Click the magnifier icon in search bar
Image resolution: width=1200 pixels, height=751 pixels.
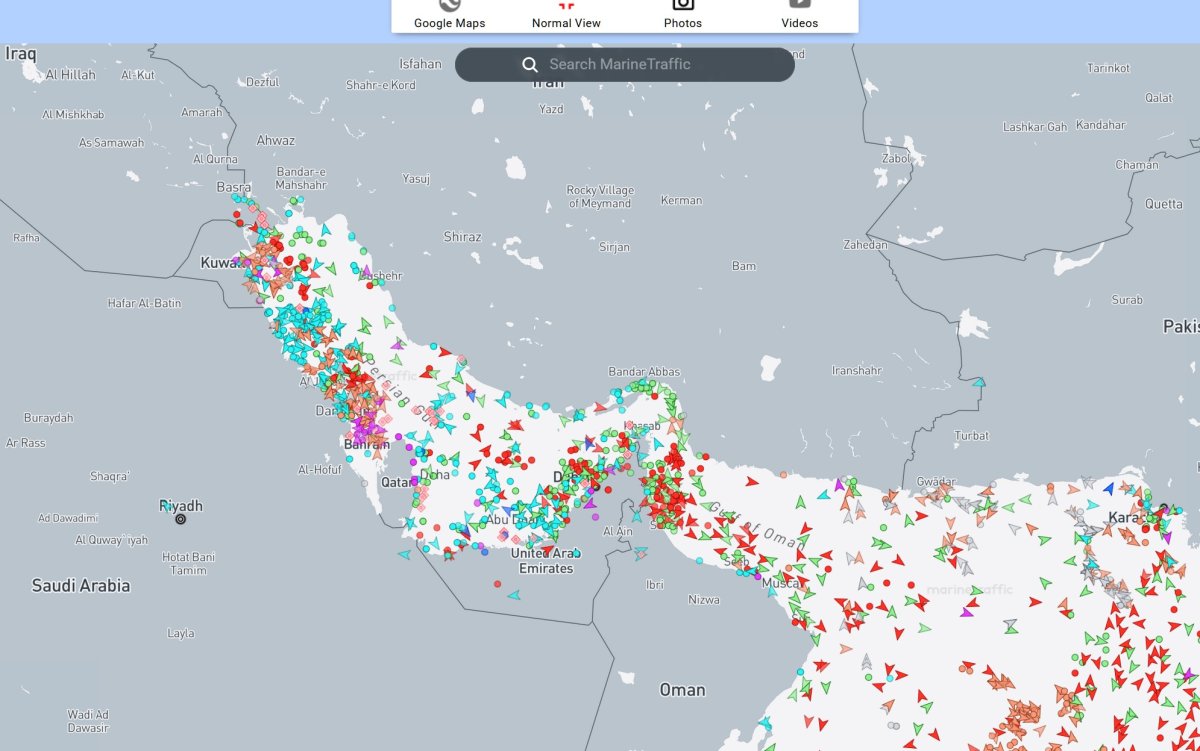(x=530, y=65)
